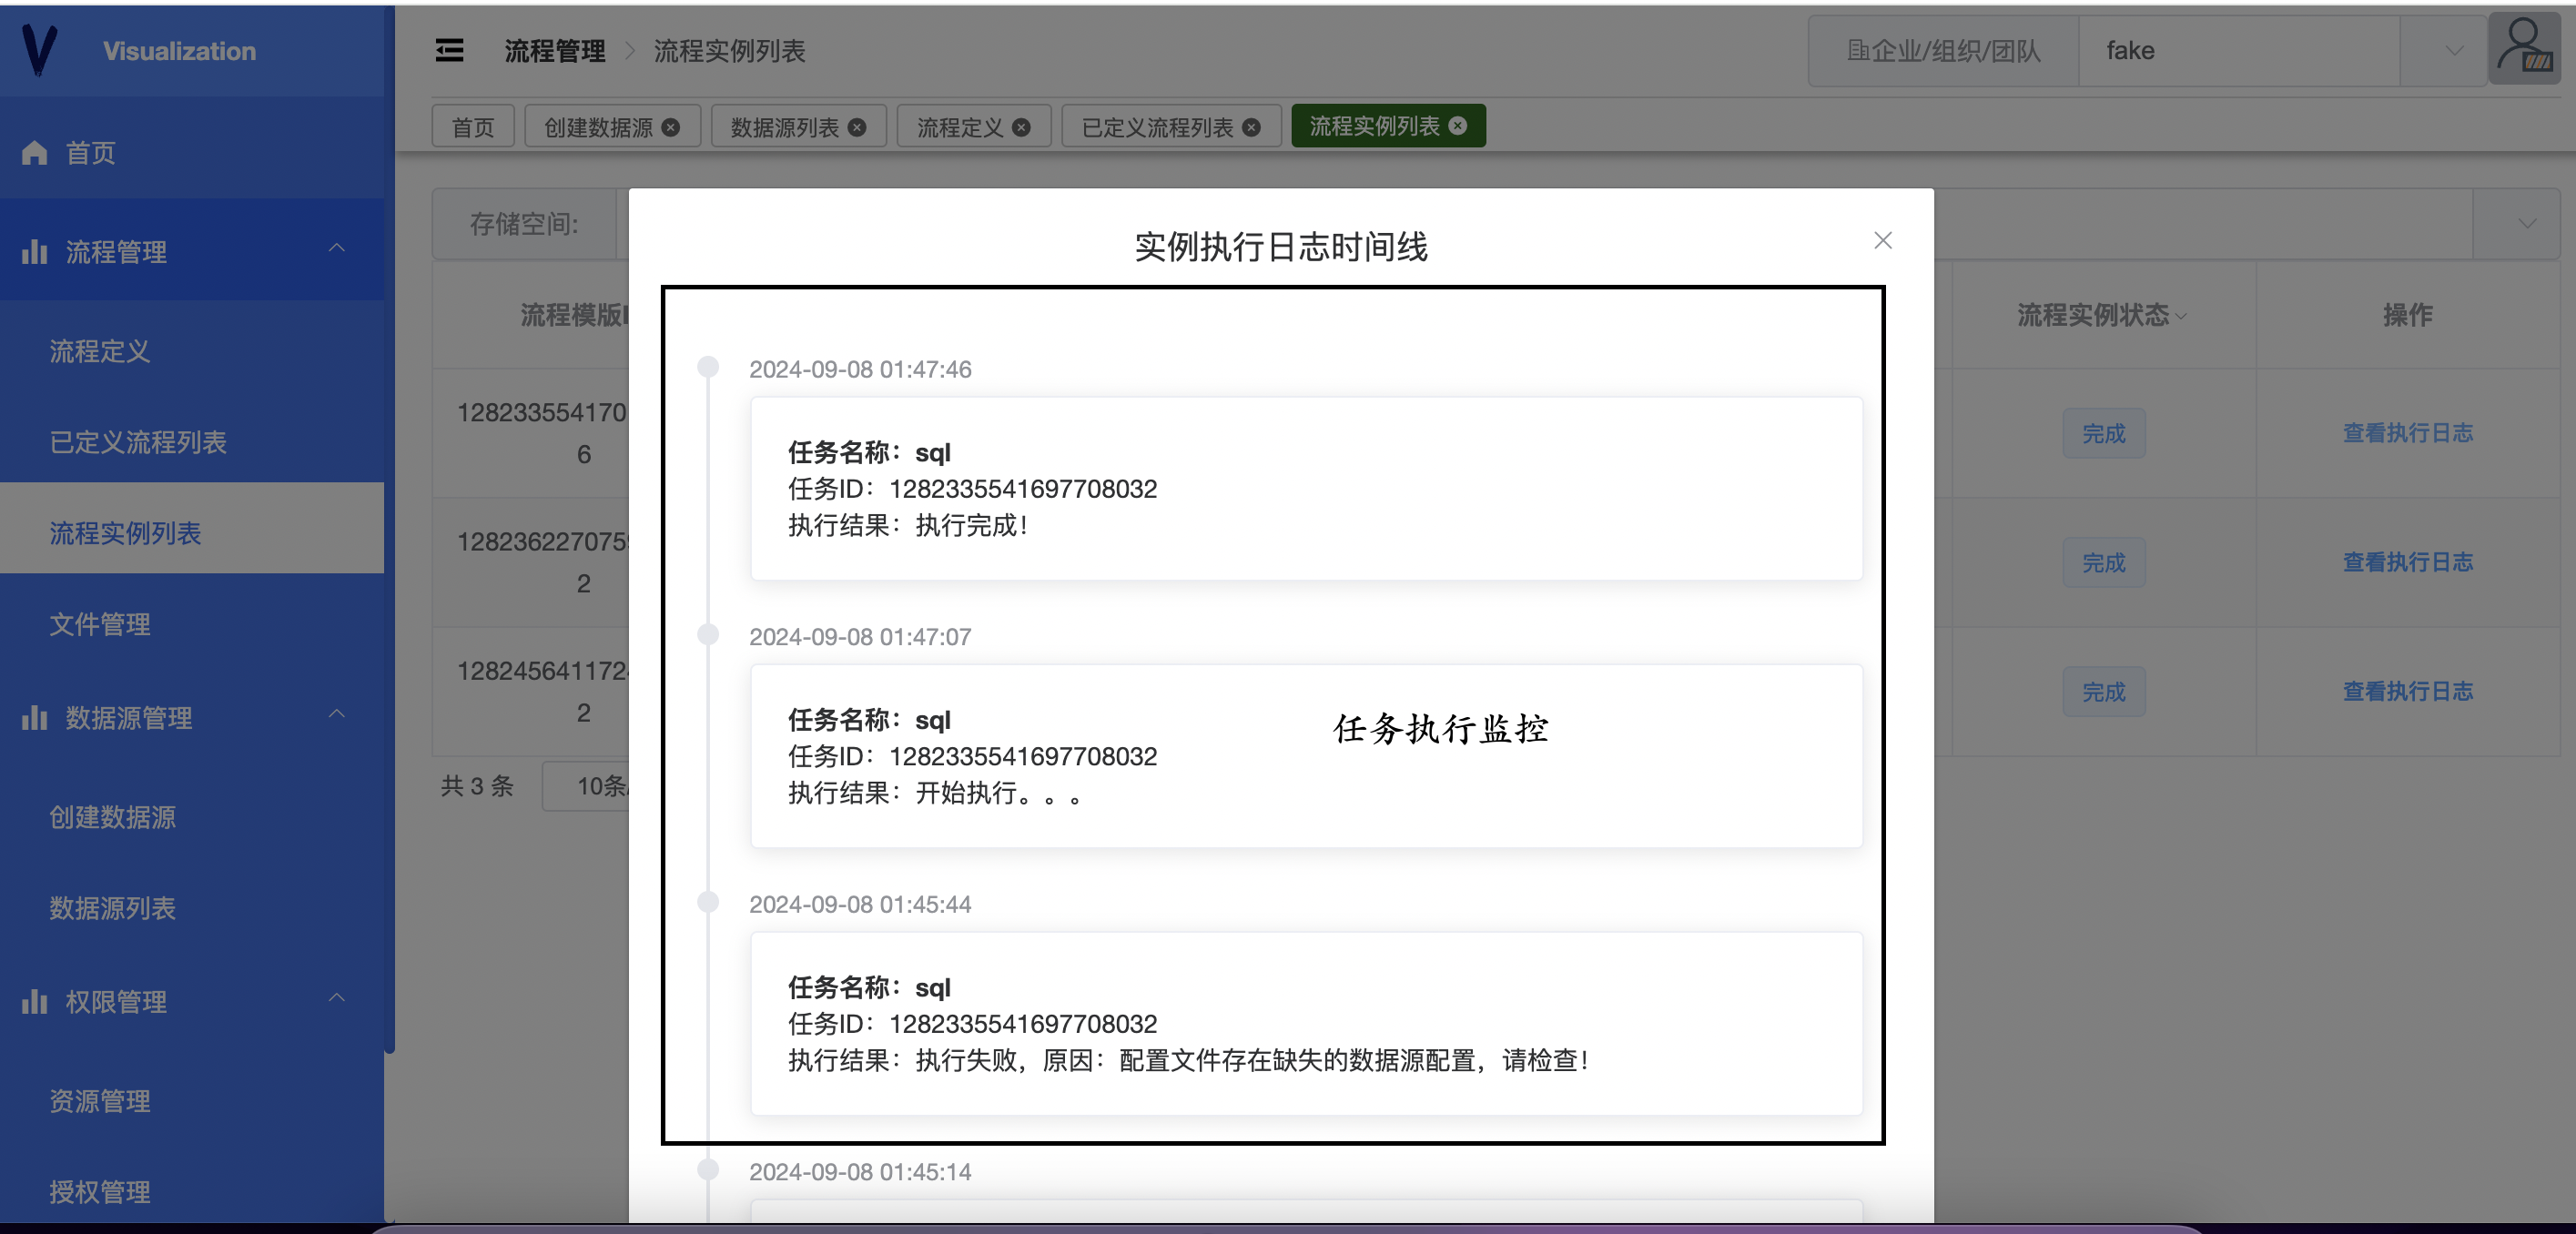This screenshot has height=1234, width=2576.
Task: Click 实例执行日志时间线 dialog title
Action: (x=1280, y=246)
